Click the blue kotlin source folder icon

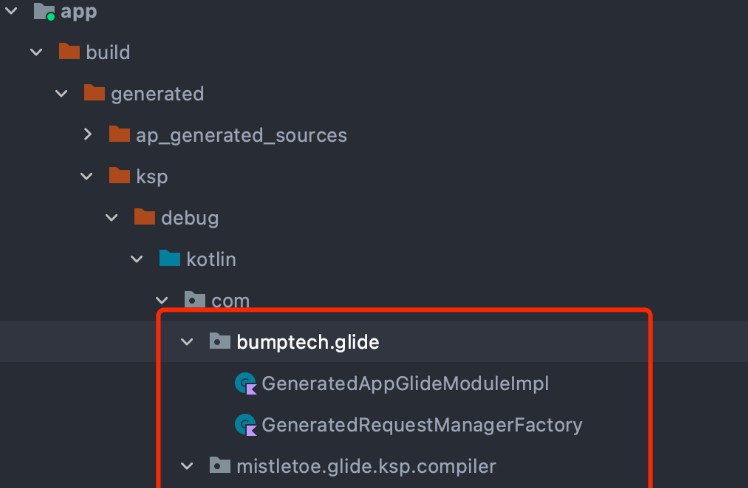coord(169,258)
